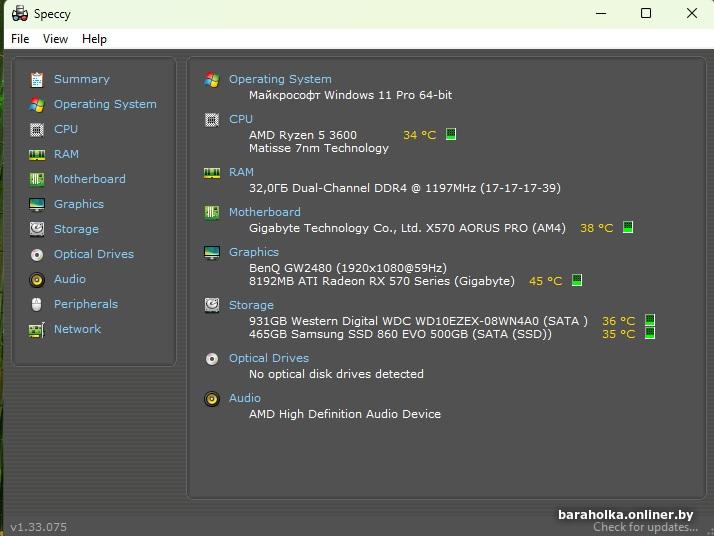Select RAM in the sidebar list
714x536 pixels.
click(66, 154)
